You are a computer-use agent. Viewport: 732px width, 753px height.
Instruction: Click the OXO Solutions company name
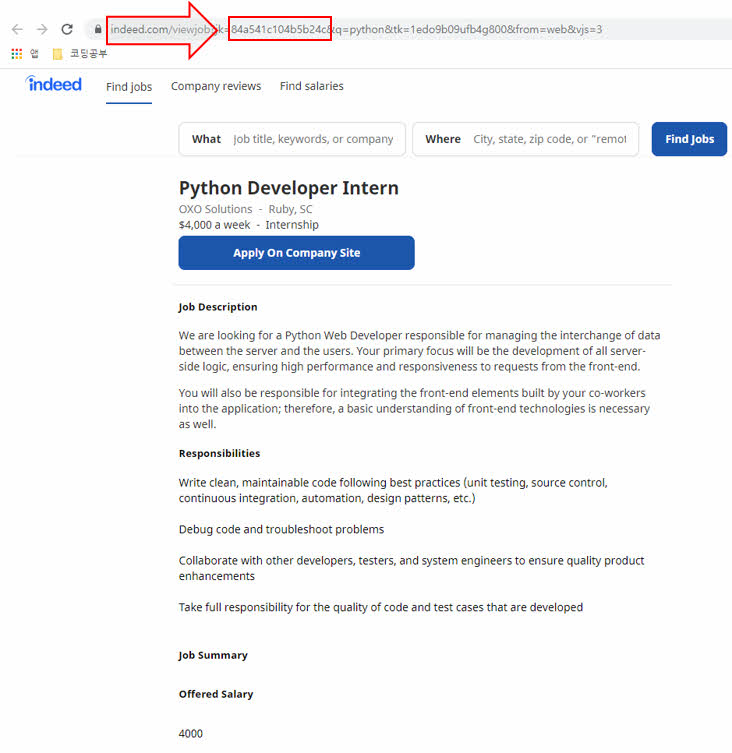[215, 209]
